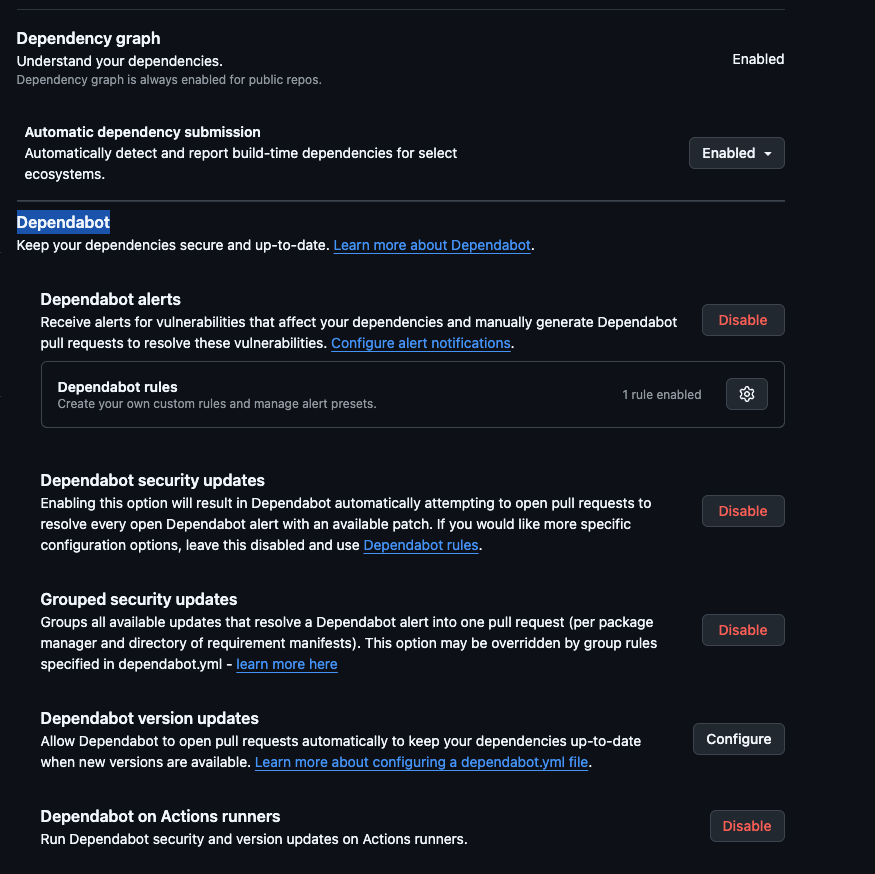Viewport: 875px width, 874px height.
Task: Click the 1 rule enabled label
Action: tap(661, 395)
